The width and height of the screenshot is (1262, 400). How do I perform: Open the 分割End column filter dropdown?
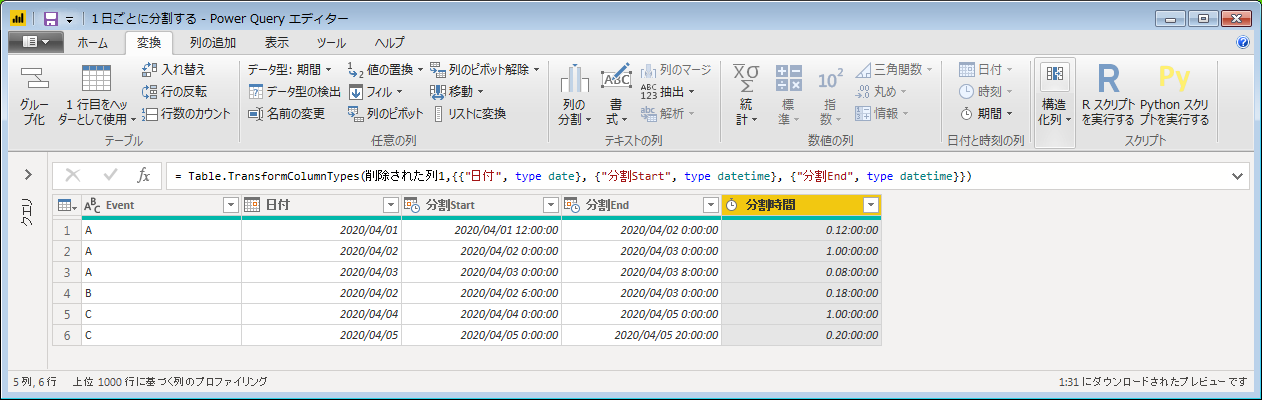coord(710,205)
